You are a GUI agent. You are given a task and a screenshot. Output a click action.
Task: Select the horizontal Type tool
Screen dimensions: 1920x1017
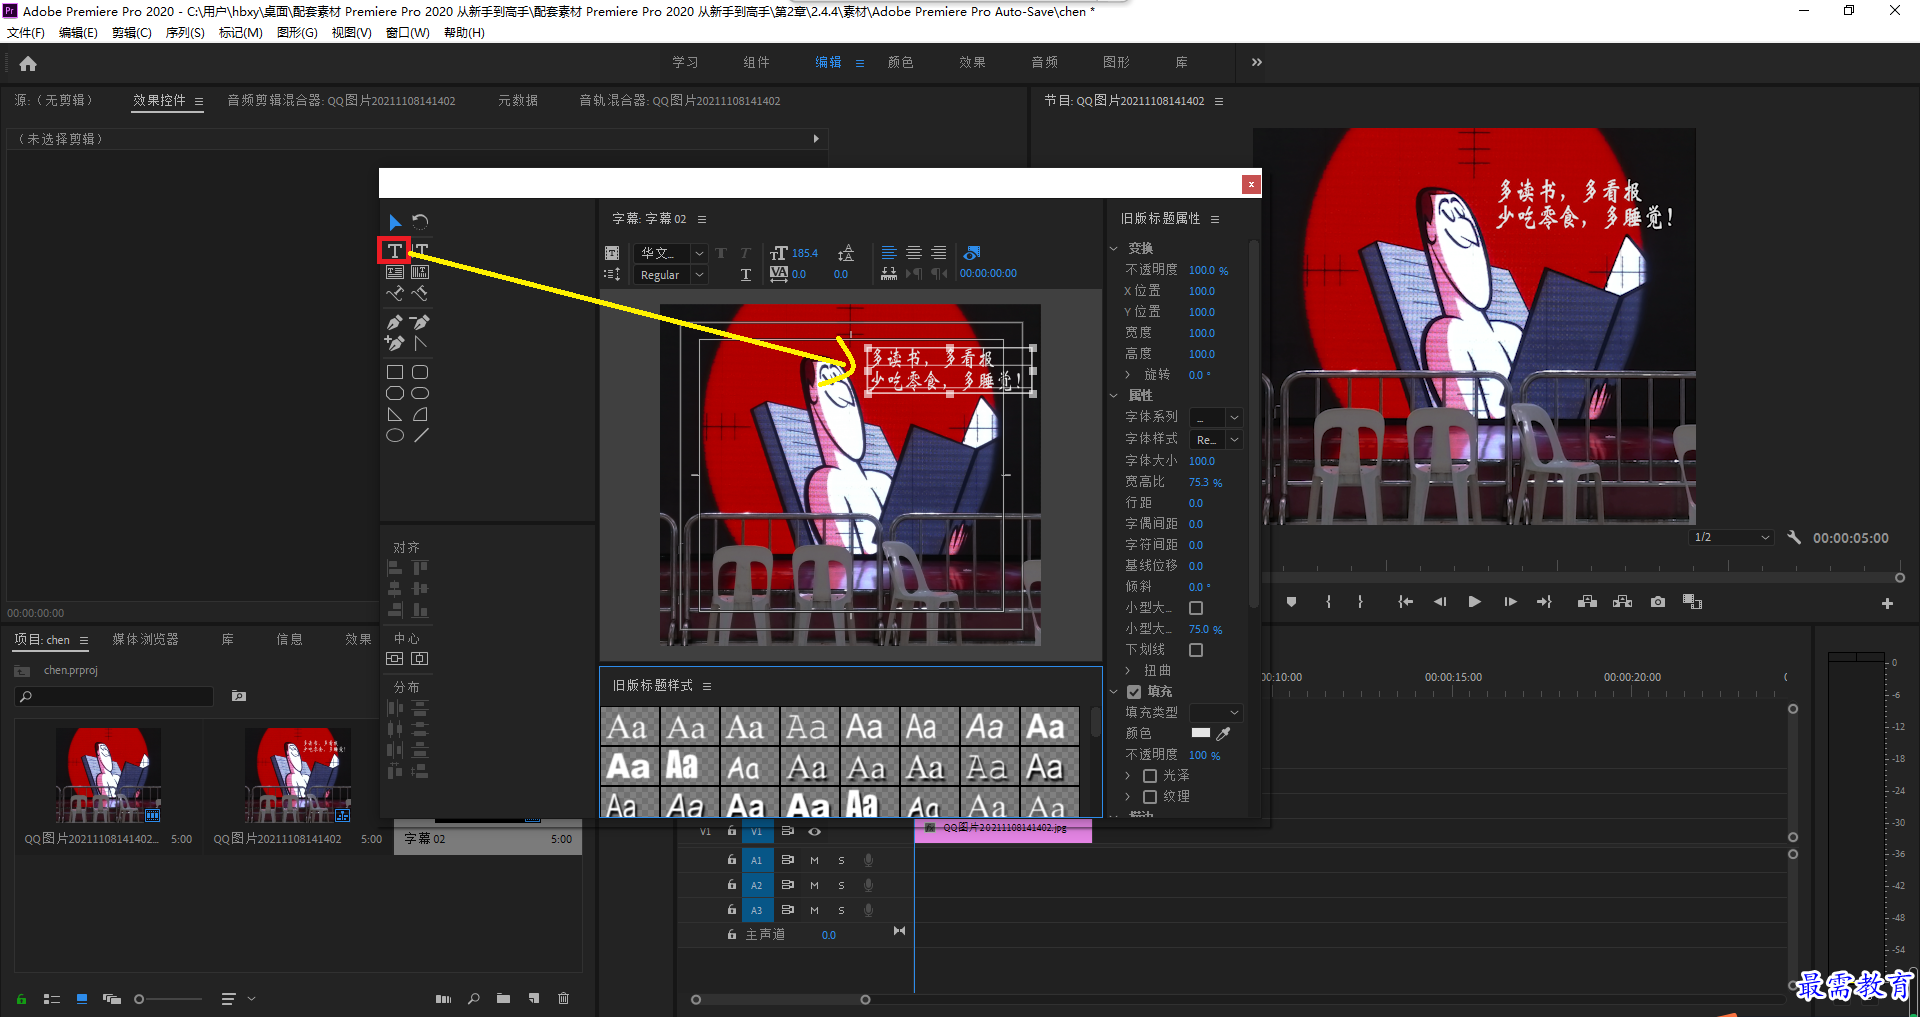[x=395, y=250]
